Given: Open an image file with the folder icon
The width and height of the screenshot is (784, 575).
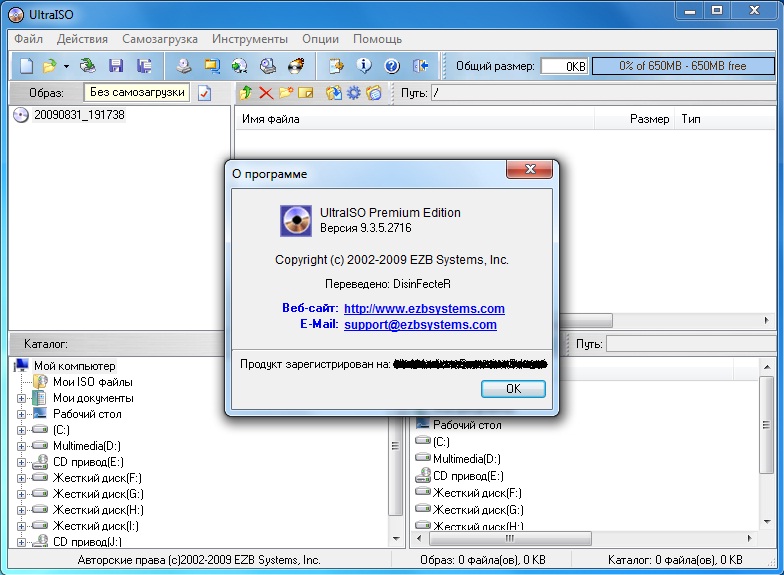Looking at the screenshot, I should [50, 66].
